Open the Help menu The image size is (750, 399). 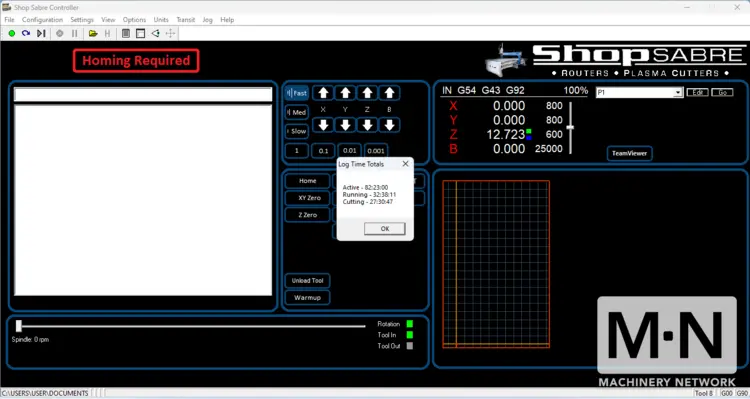pos(227,20)
